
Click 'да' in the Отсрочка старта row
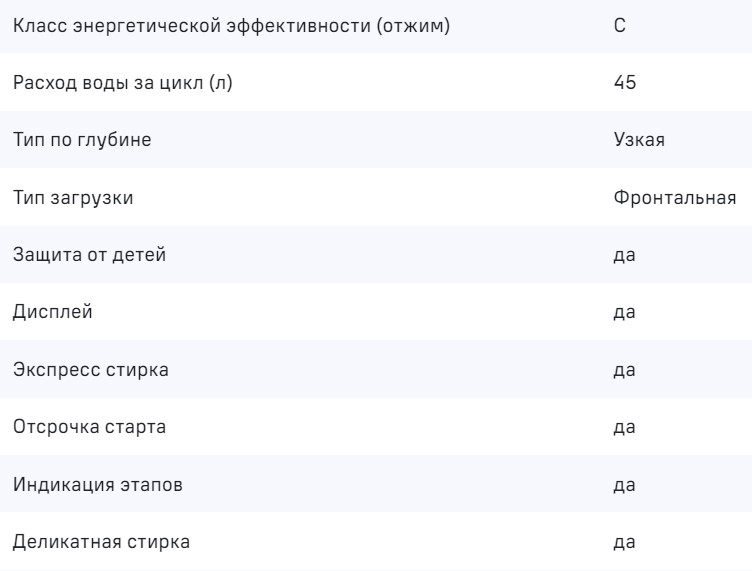[x=625, y=428]
